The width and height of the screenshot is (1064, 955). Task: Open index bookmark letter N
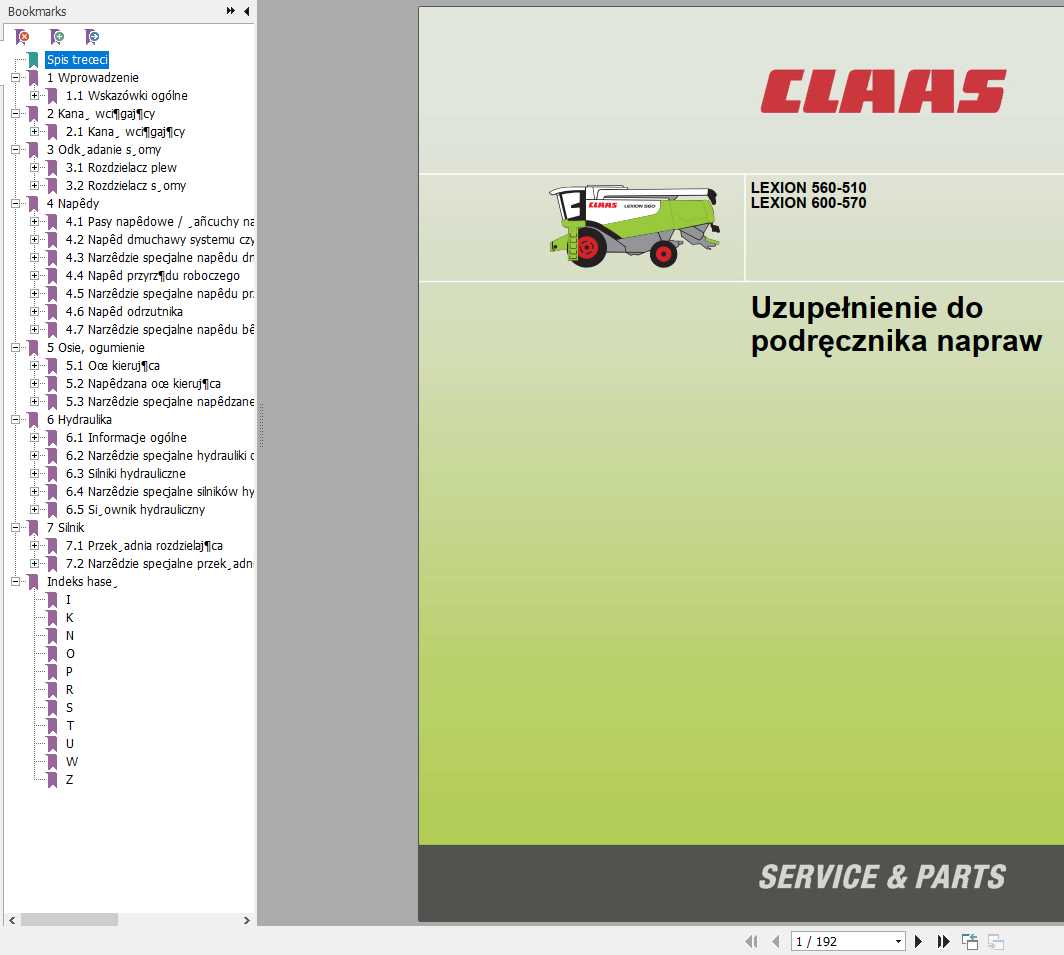coord(69,636)
